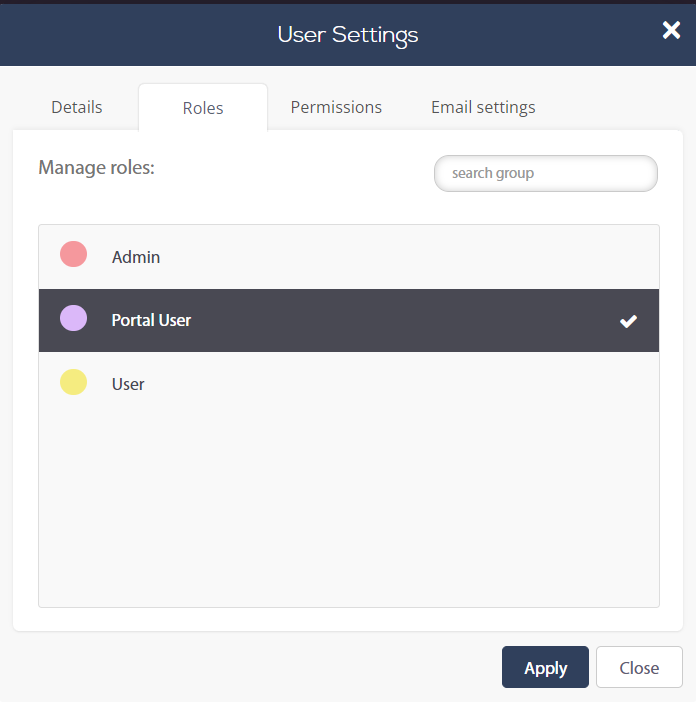Deselect the Portal User role row
This screenshot has width=696, height=702.
coord(349,321)
